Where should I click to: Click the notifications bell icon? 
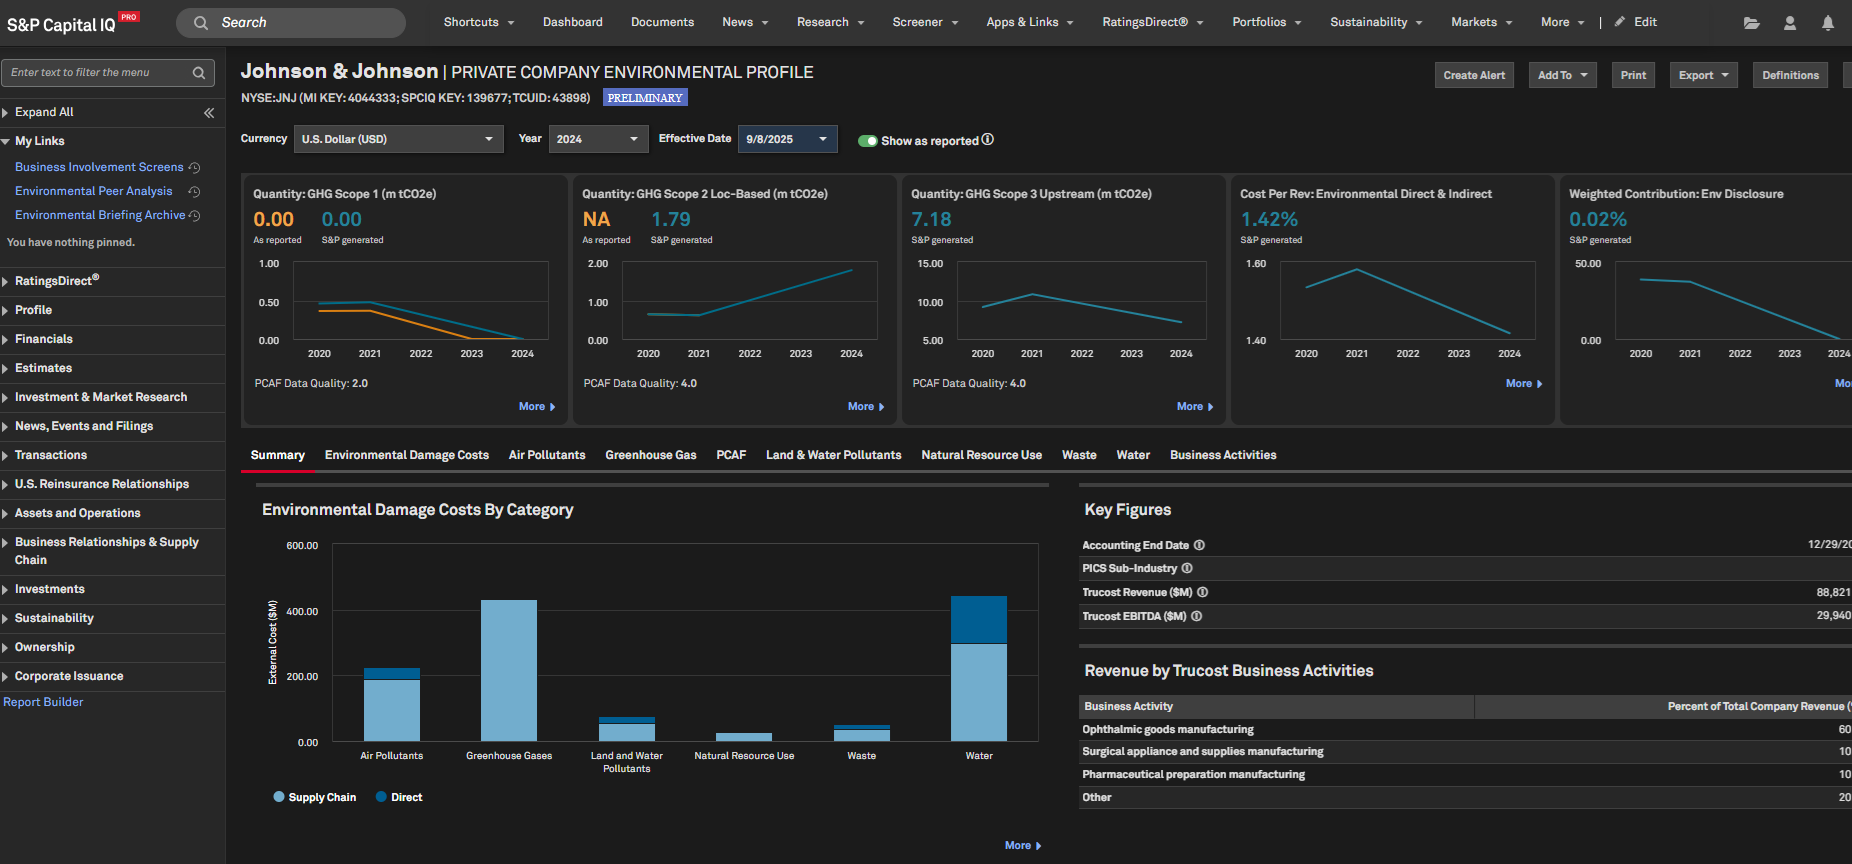[1827, 23]
